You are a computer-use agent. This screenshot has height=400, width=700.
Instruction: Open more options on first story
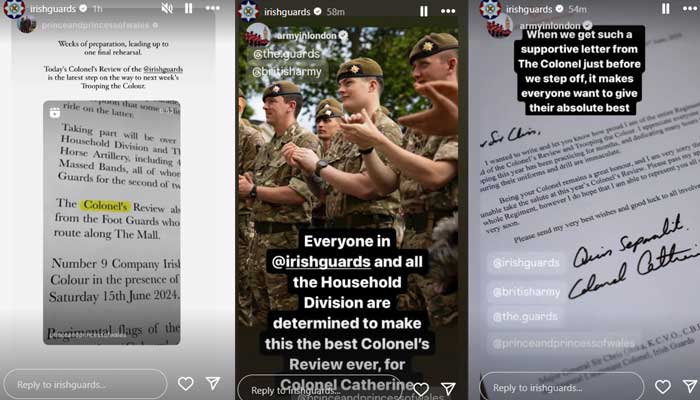coord(212,8)
